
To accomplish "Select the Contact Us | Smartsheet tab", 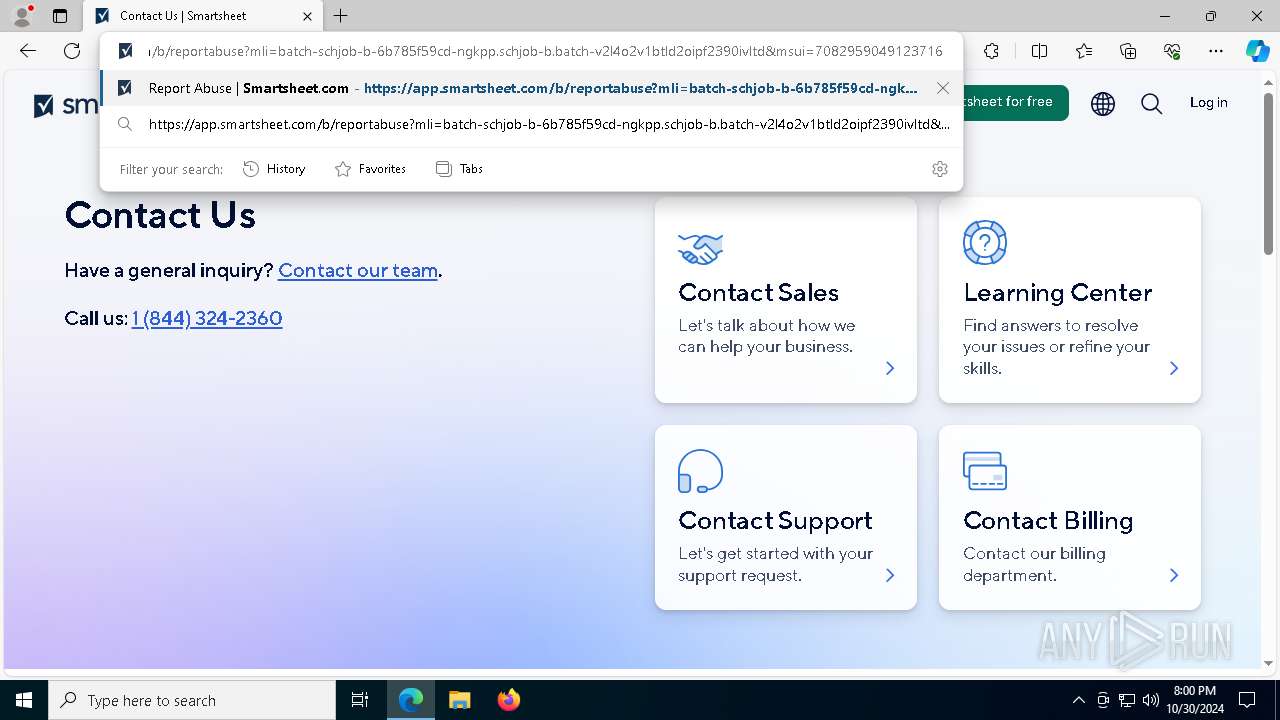I will coord(203,16).
